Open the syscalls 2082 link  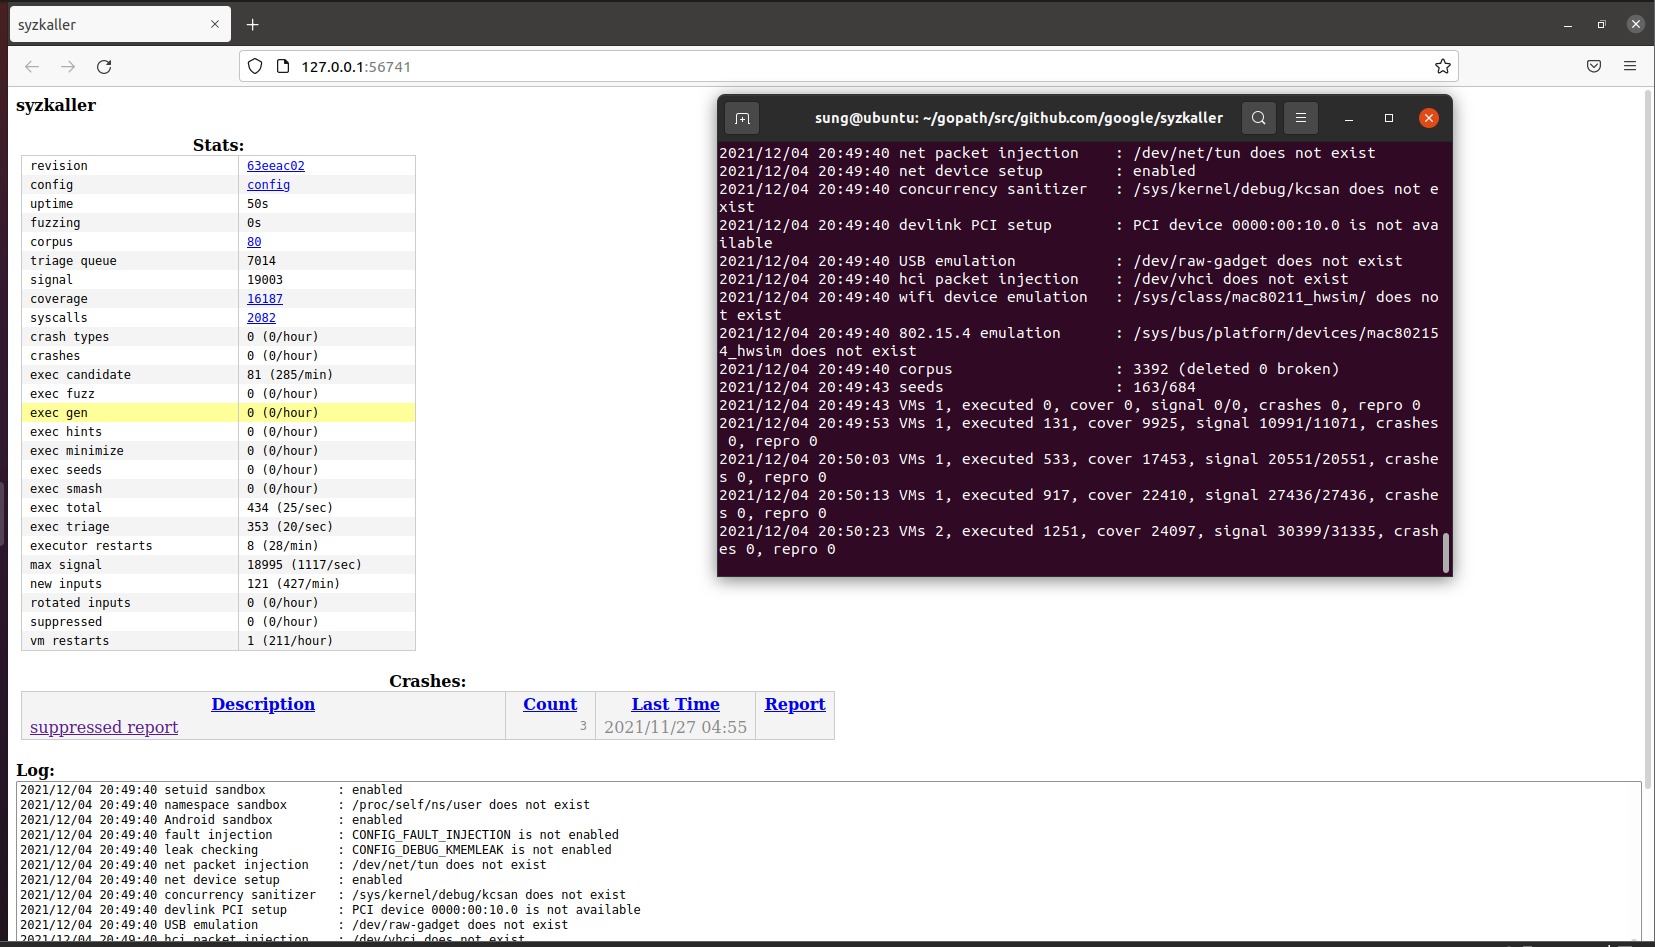point(261,318)
